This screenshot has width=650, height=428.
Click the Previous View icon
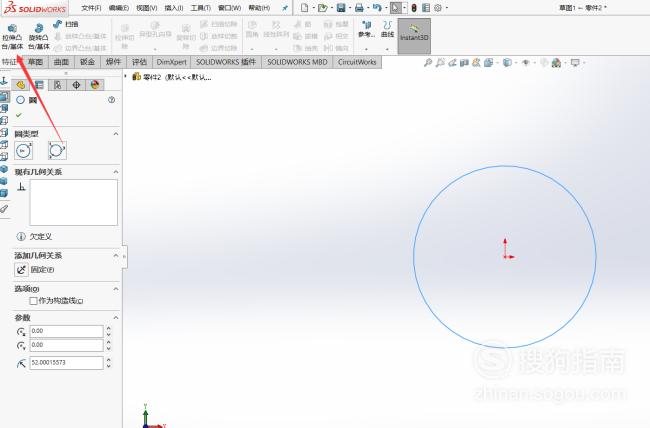point(452,63)
